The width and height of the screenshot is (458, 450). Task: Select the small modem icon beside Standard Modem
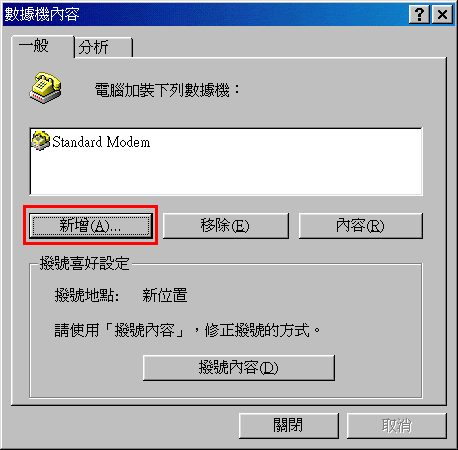click(41, 141)
